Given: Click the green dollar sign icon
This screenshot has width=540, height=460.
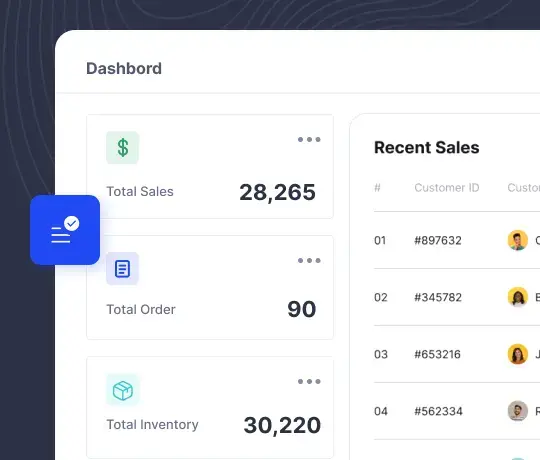Looking at the screenshot, I should pos(123,148).
